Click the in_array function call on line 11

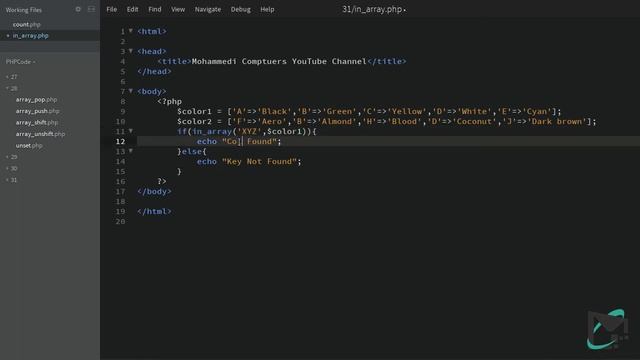212,131
